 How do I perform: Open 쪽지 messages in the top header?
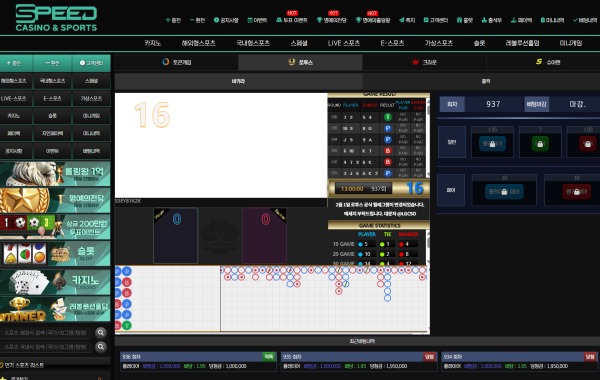[407, 20]
